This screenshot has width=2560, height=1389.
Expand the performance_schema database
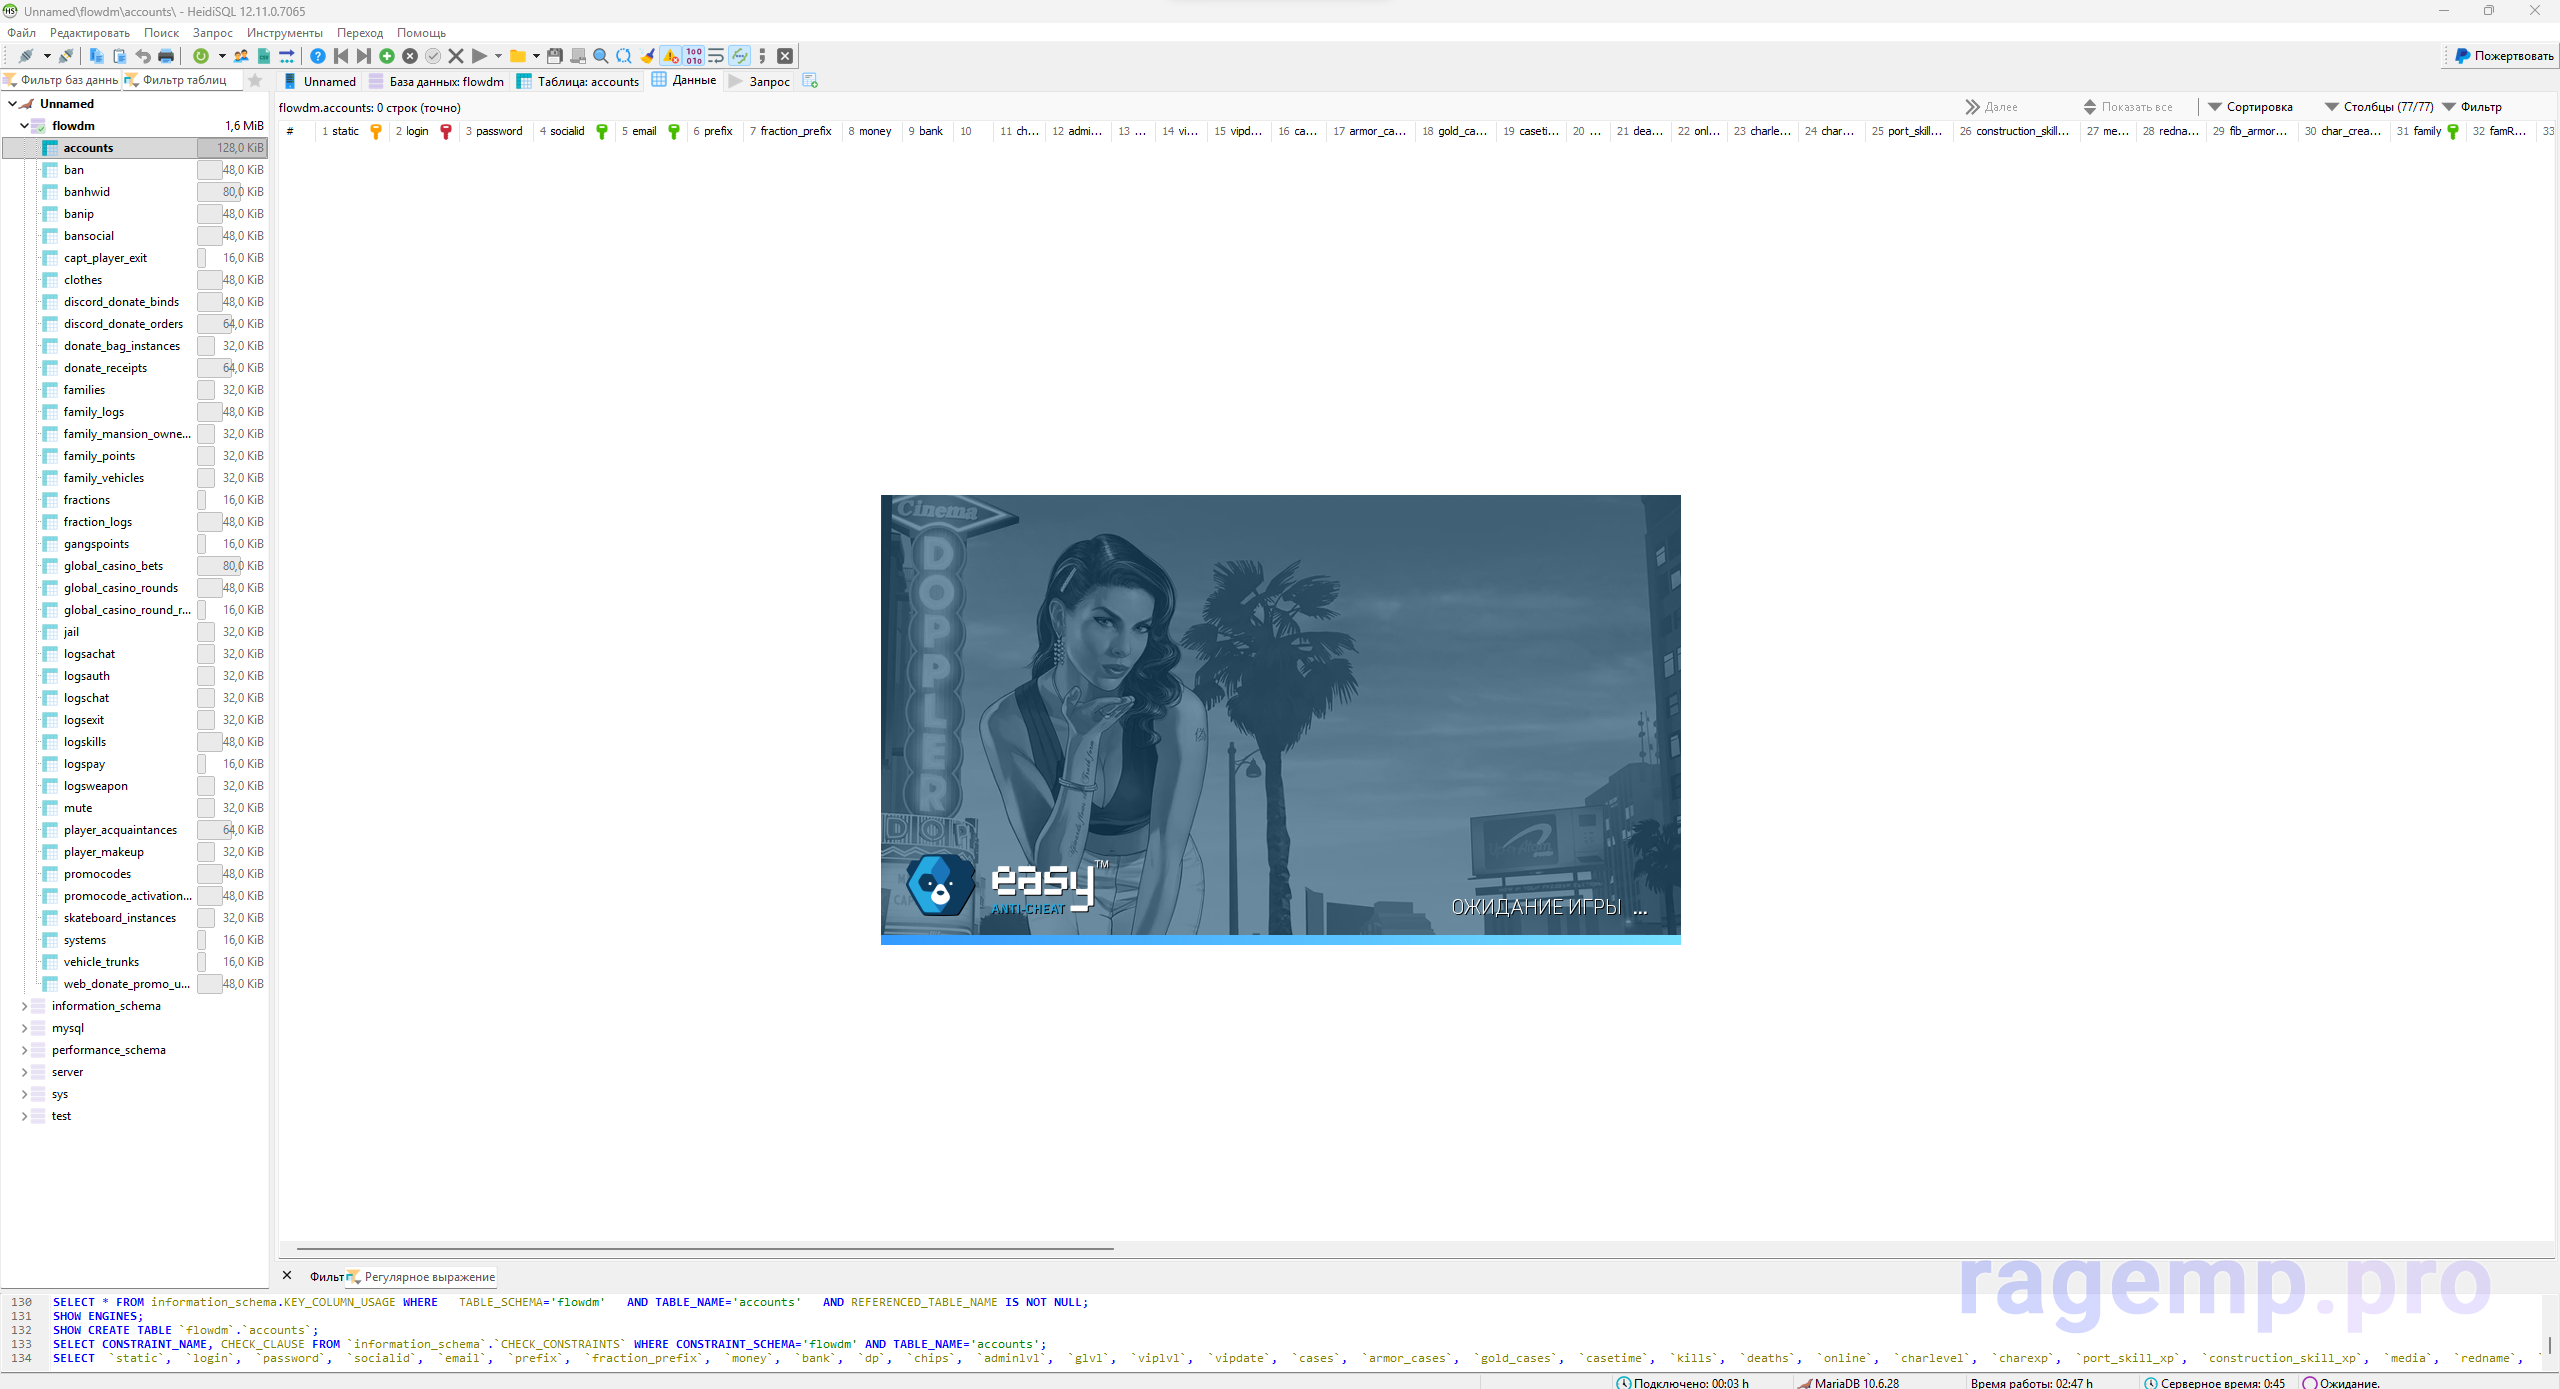[x=24, y=1050]
